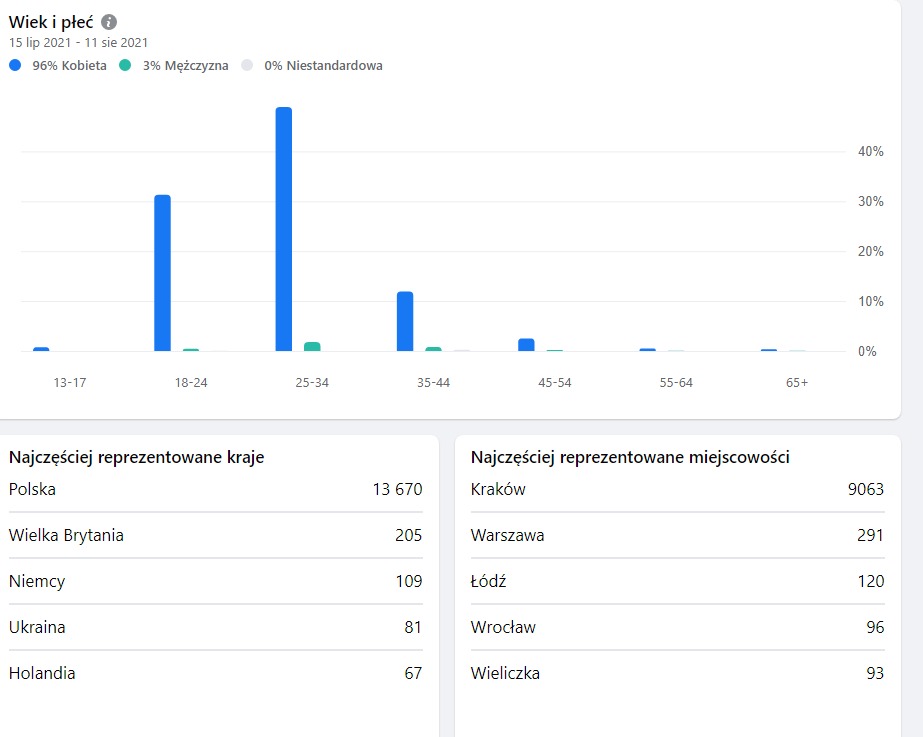
Task: Click the 109 value for Niemcy
Action: point(409,581)
